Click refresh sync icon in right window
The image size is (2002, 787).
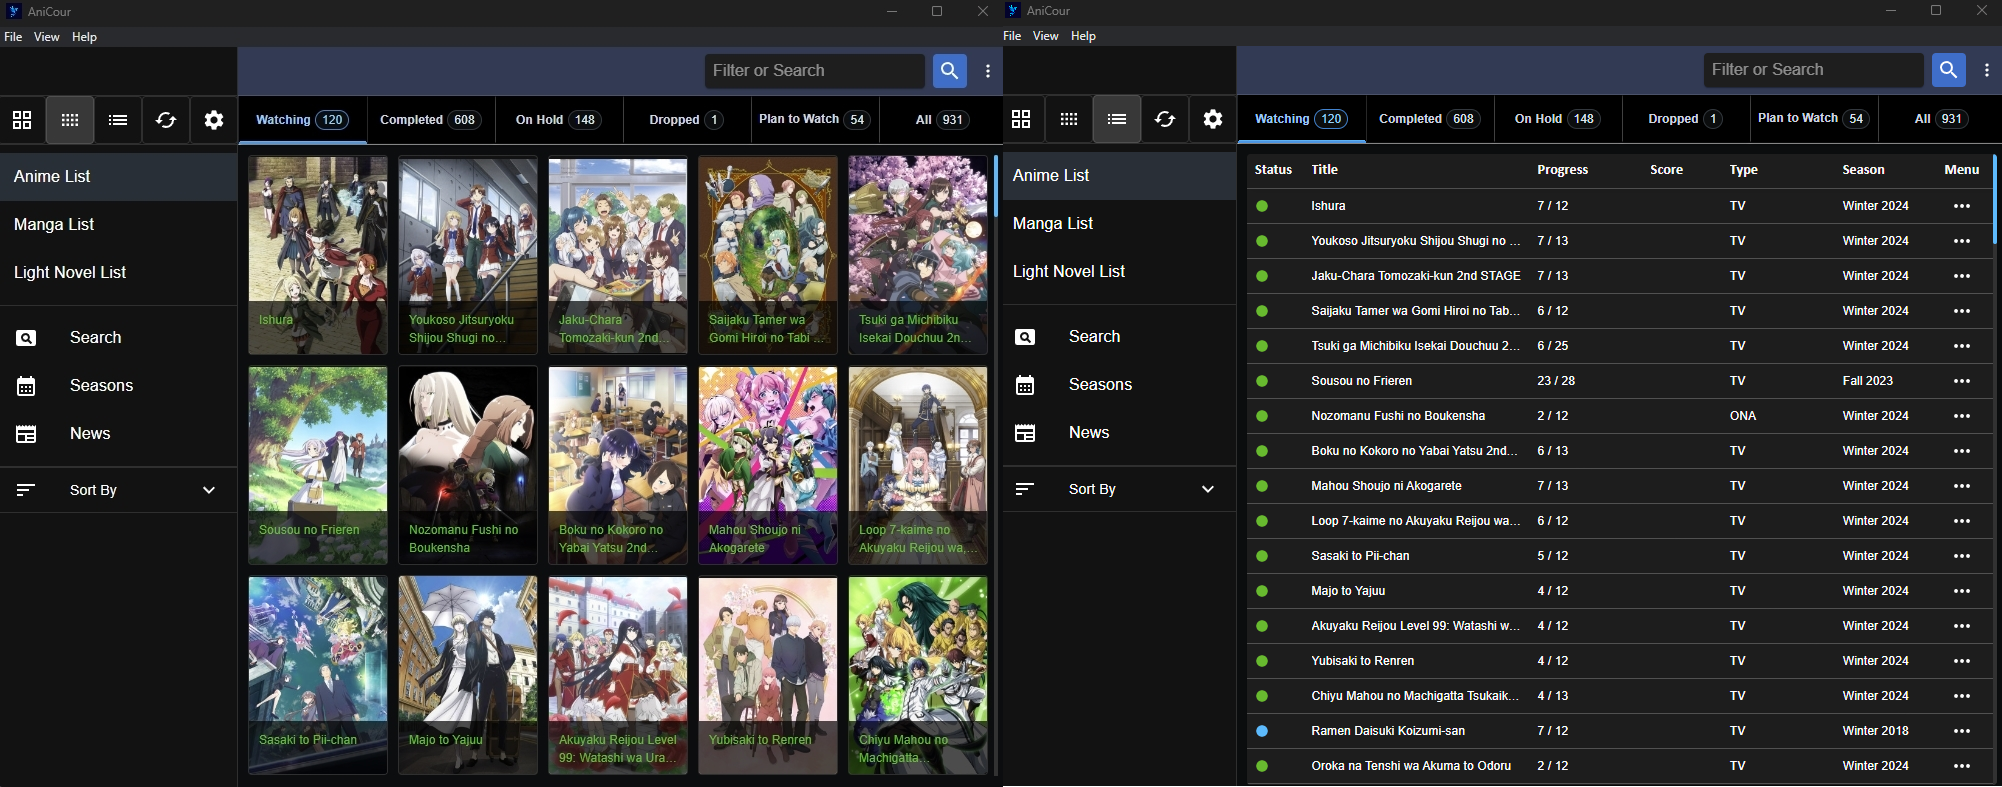[x=1165, y=119]
